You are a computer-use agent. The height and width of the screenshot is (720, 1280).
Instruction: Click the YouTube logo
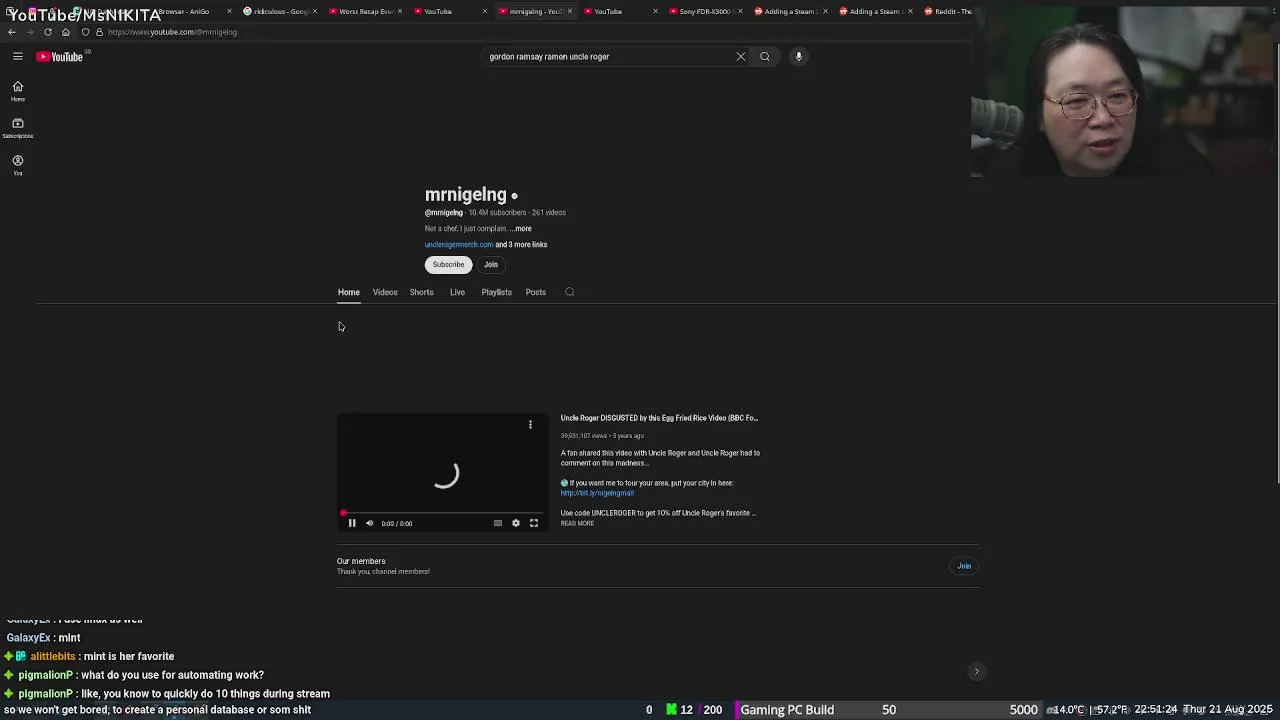point(60,57)
